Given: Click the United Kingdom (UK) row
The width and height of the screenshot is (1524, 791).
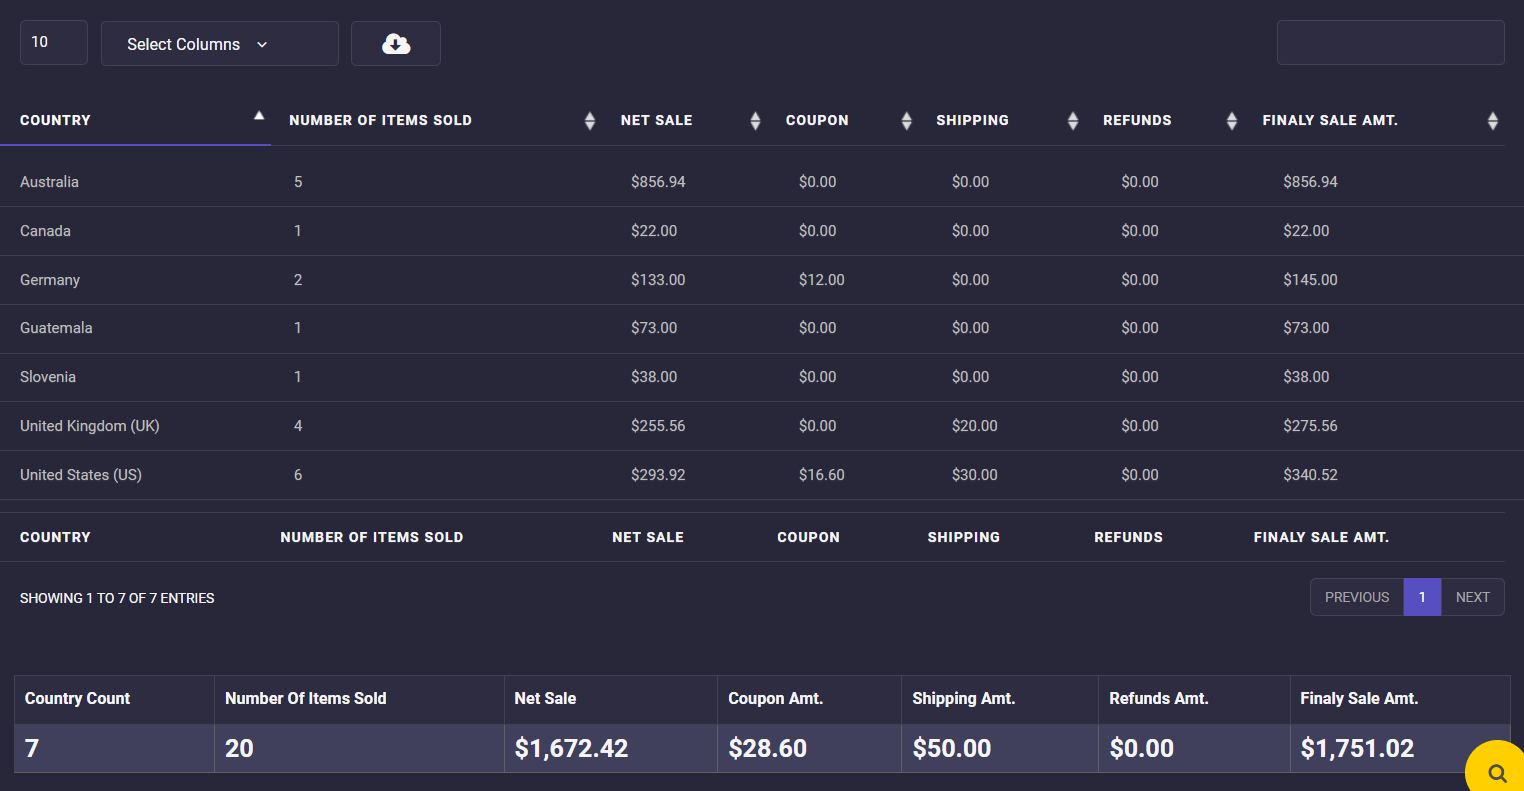Looking at the screenshot, I should point(90,426).
